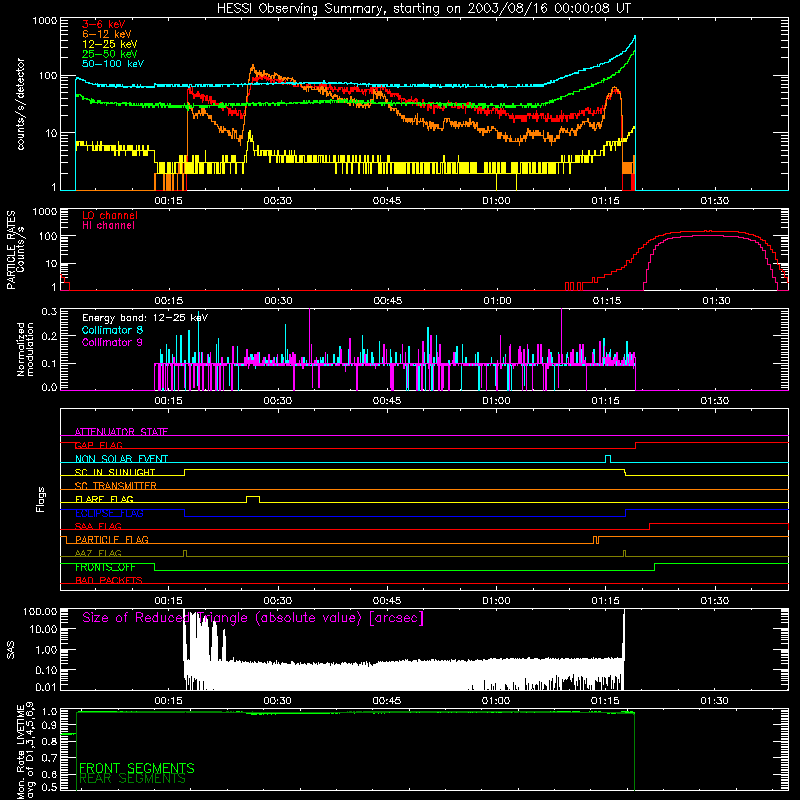Image resolution: width=800 pixels, height=800 pixels.
Task: Select the Collimator 9 legend label
Action: pyautogui.click(x=112, y=342)
